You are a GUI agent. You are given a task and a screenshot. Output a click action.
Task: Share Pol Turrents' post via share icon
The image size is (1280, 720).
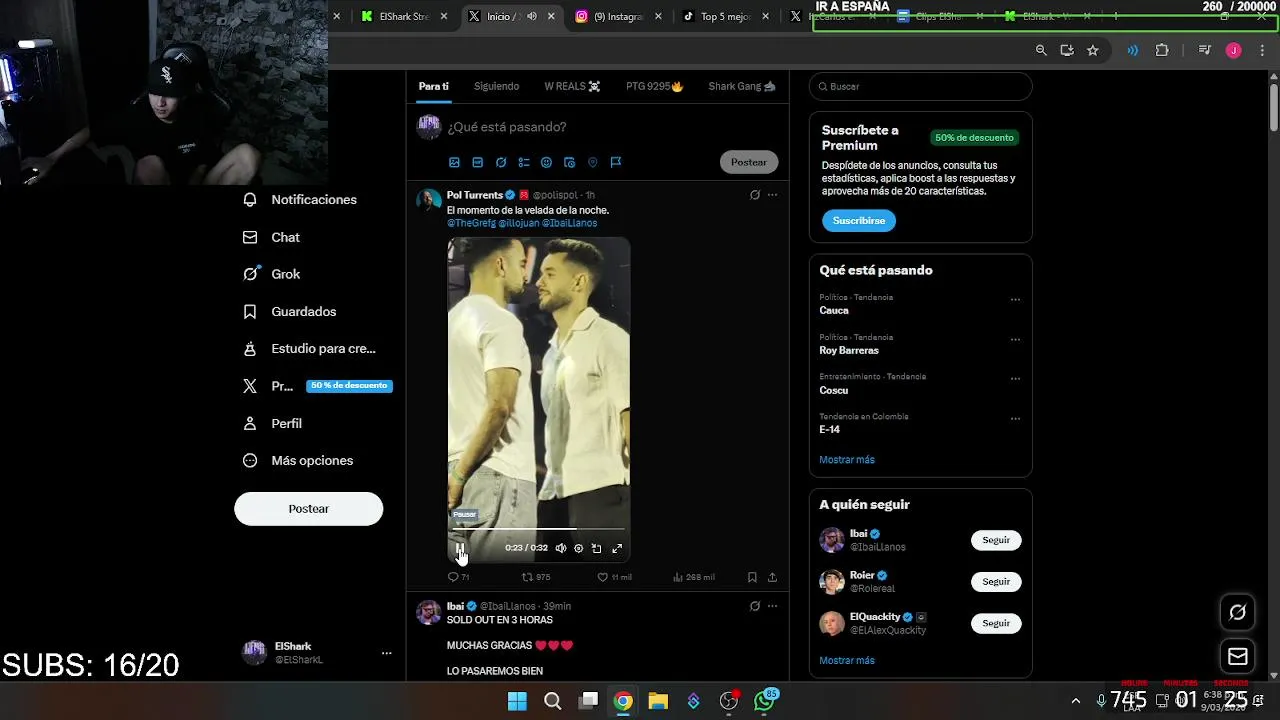click(x=772, y=577)
